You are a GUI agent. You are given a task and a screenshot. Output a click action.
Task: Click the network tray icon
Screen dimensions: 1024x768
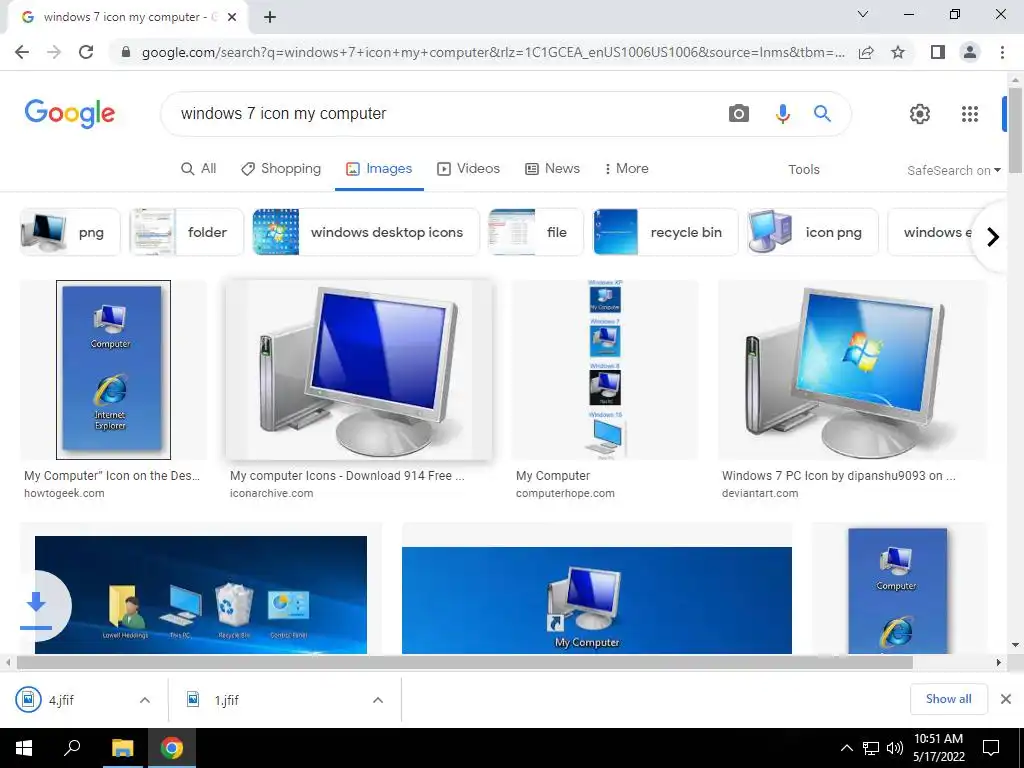coord(871,748)
